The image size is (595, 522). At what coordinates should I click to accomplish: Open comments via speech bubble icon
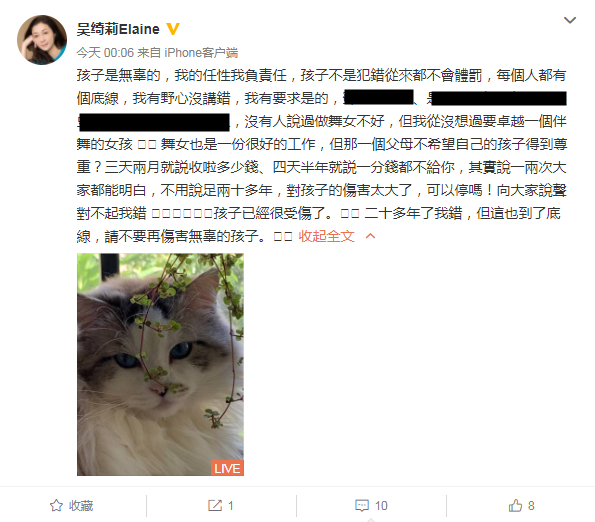coord(362,505)
